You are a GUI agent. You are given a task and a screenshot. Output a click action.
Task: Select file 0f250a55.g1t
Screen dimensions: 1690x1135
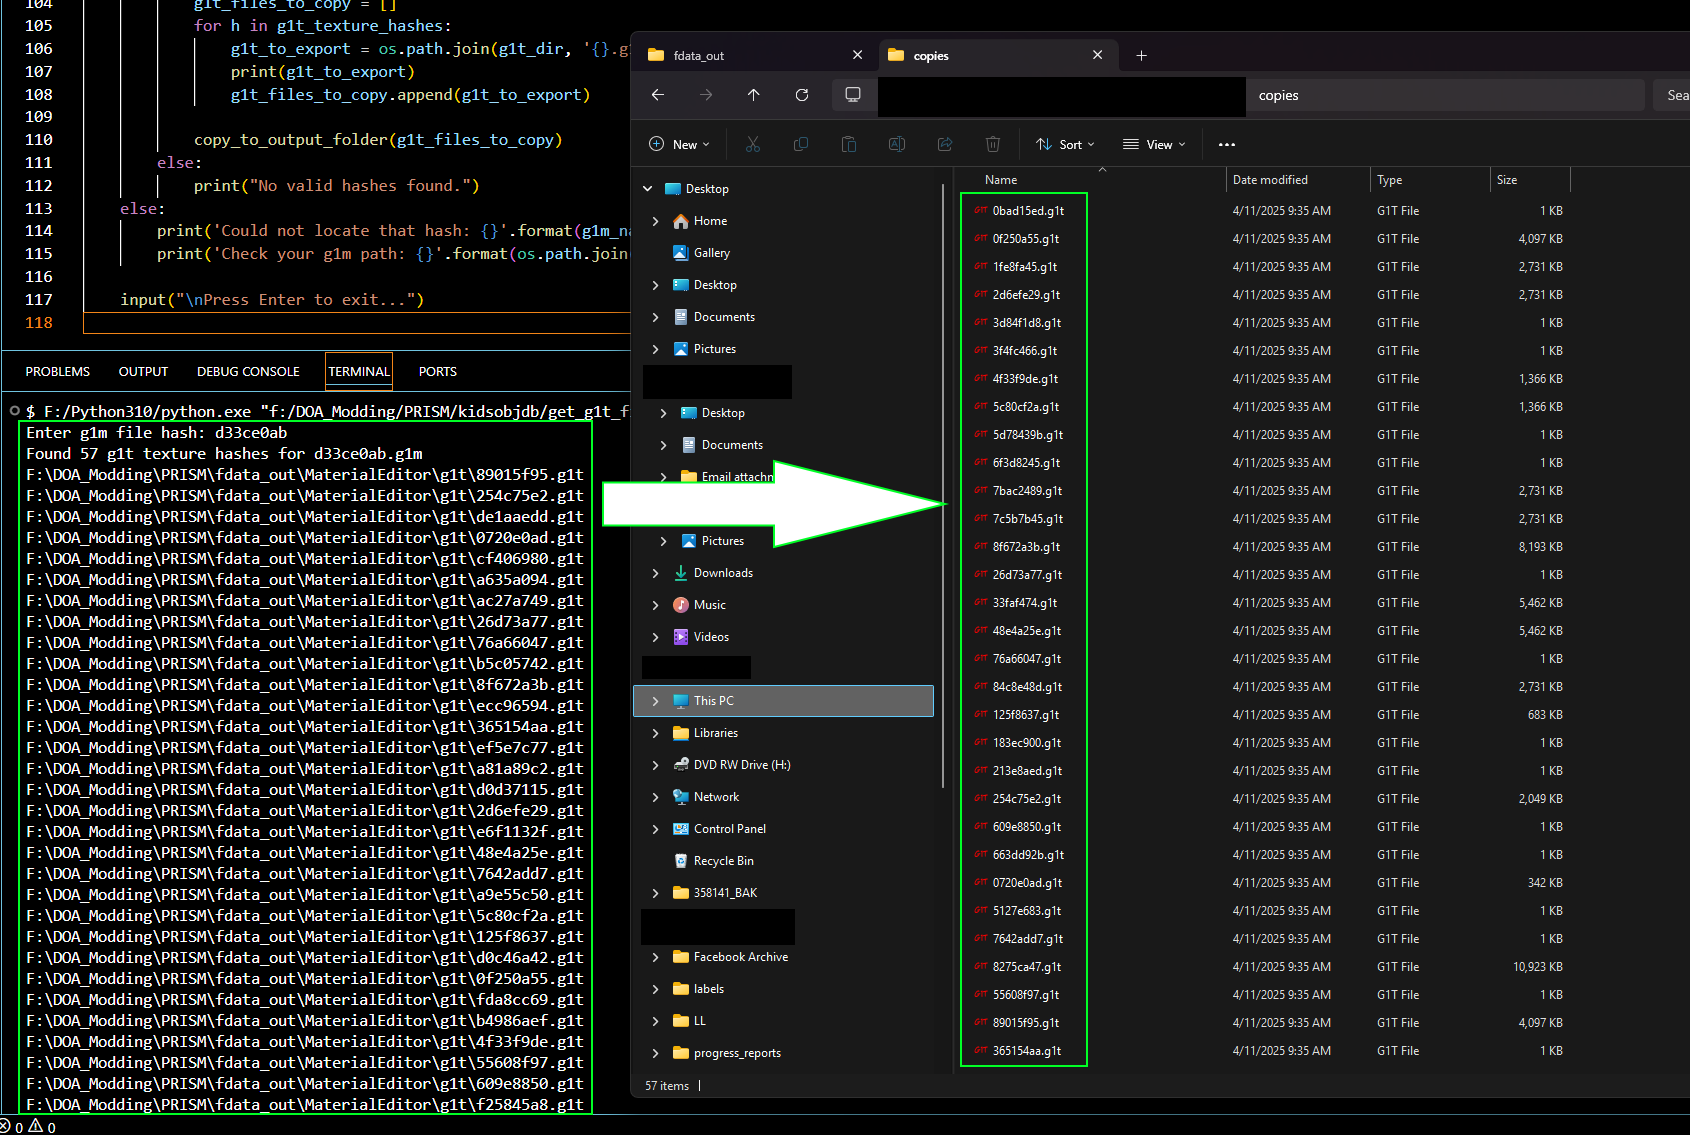coord(1025,239)
